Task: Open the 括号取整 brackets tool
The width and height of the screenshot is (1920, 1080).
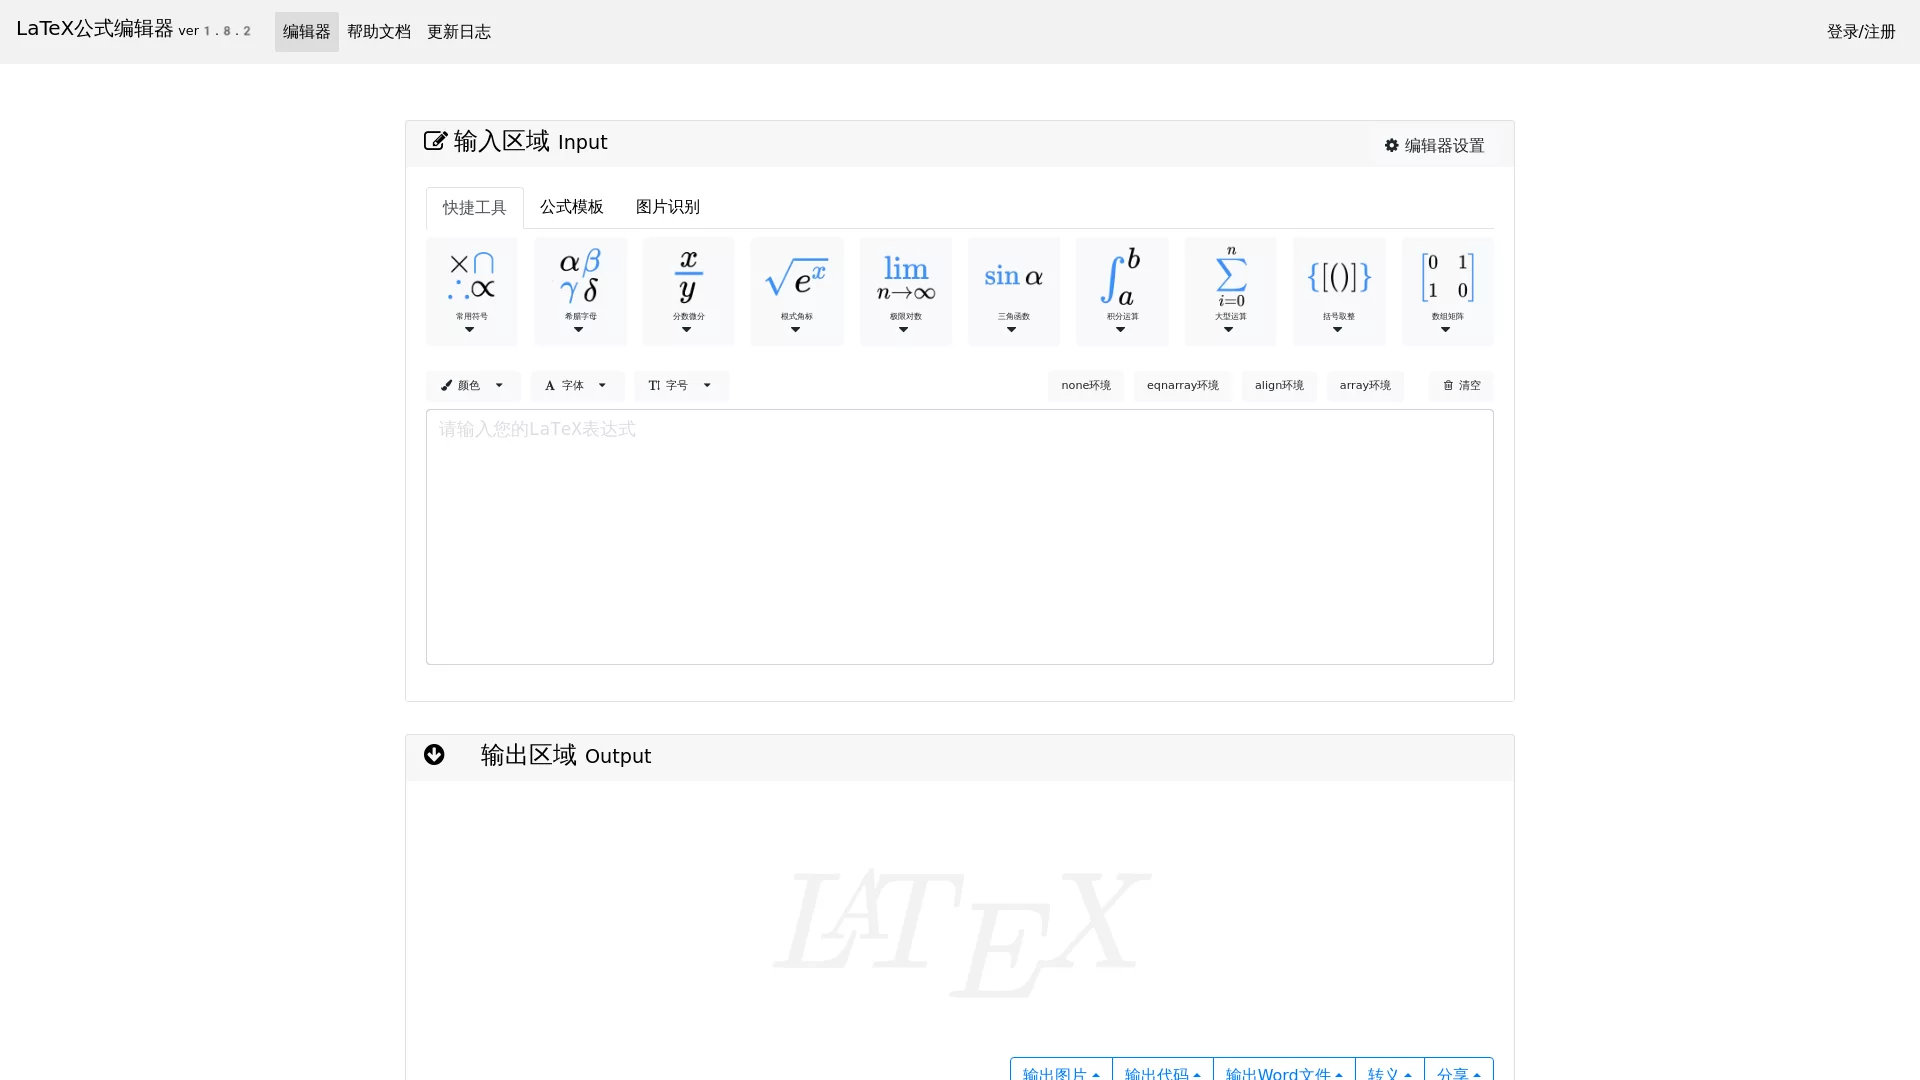Action: tap(1338, 290)
